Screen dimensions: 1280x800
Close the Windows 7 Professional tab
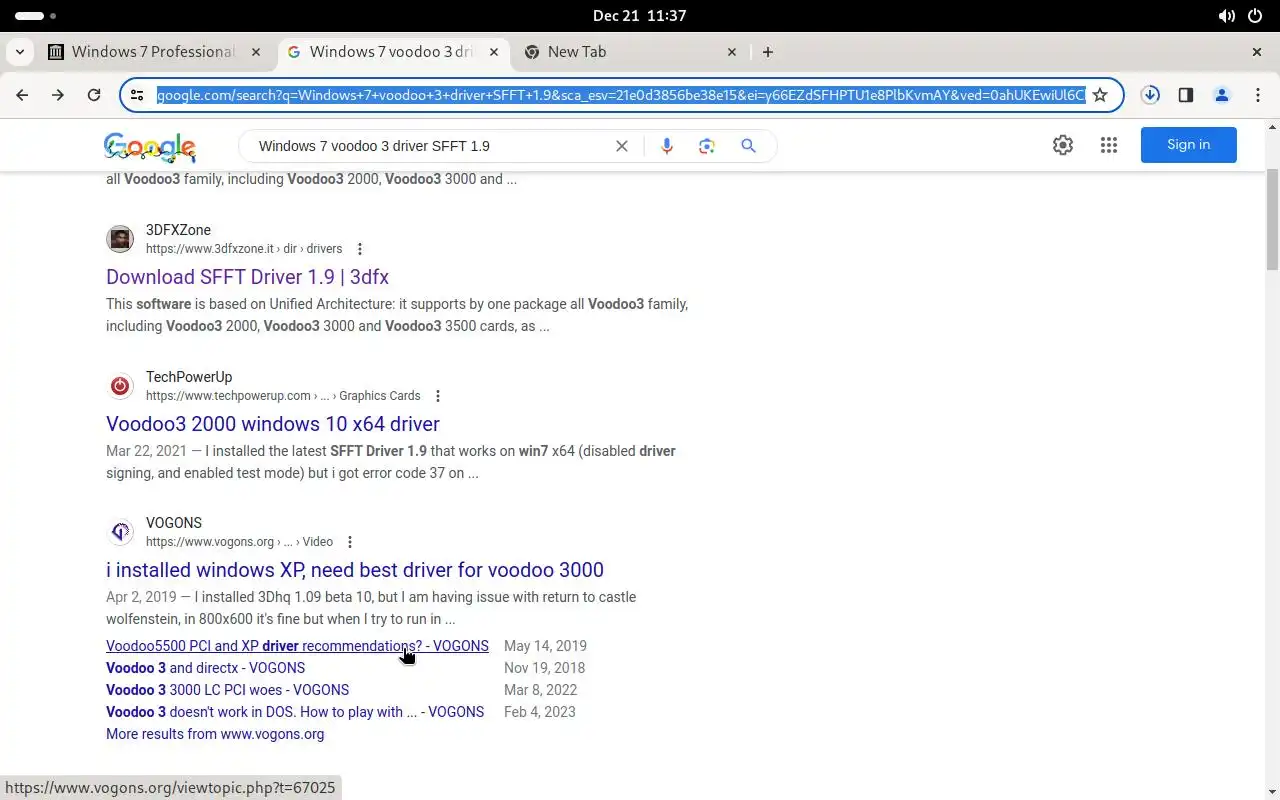(x=256, y=52)
